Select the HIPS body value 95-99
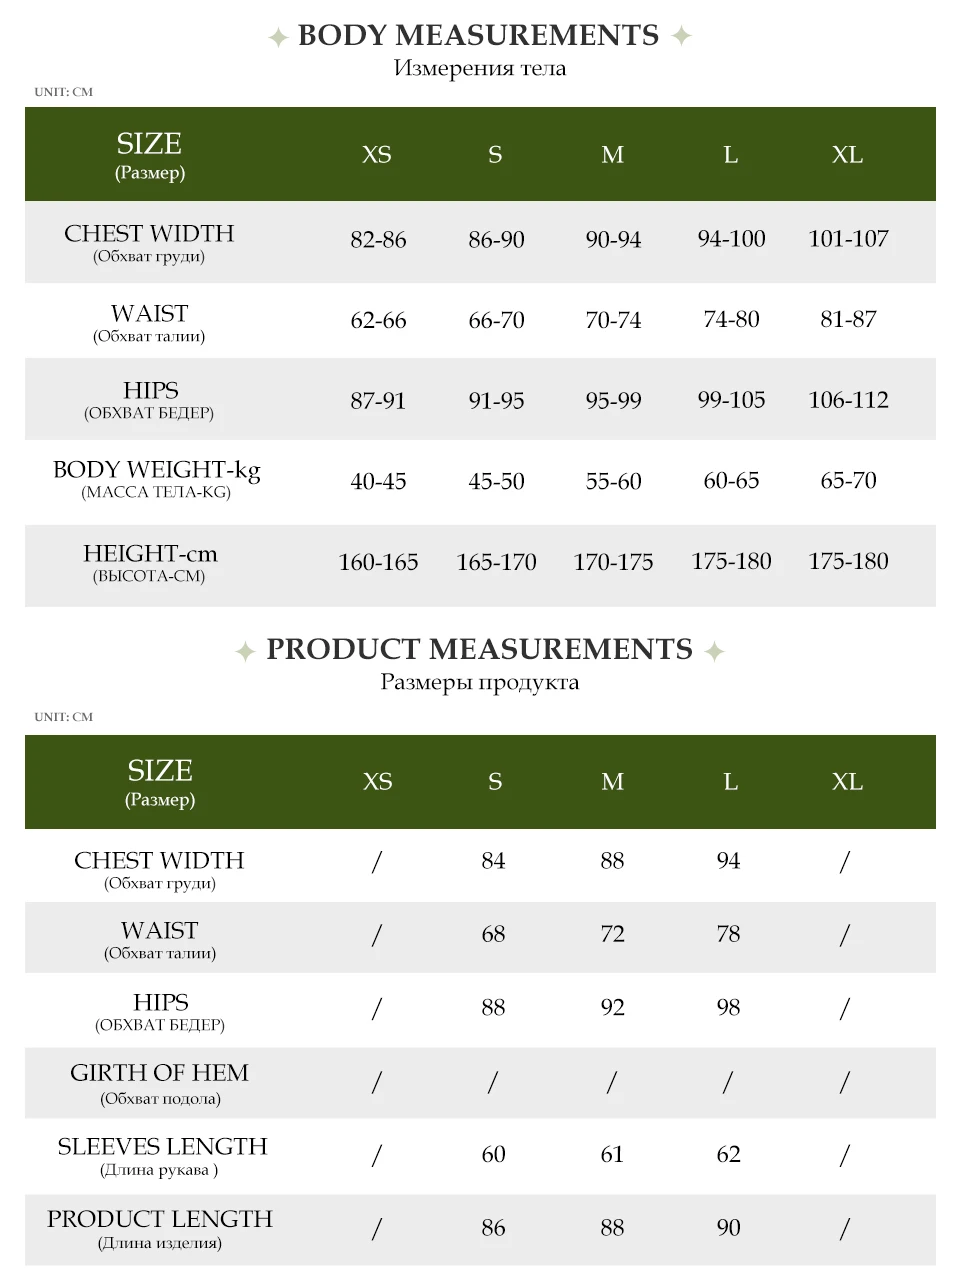Screen dimensions: 960x1280 coord(613,400)
